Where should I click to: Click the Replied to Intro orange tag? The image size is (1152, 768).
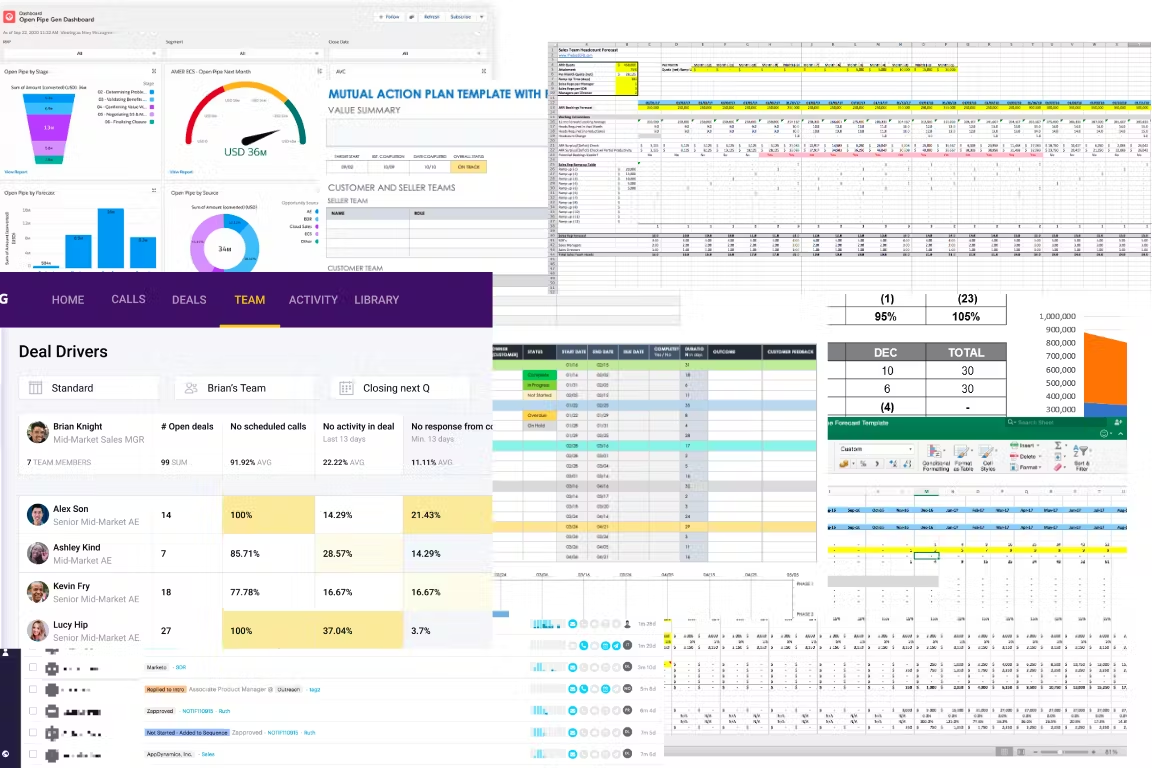click(165, 689)
